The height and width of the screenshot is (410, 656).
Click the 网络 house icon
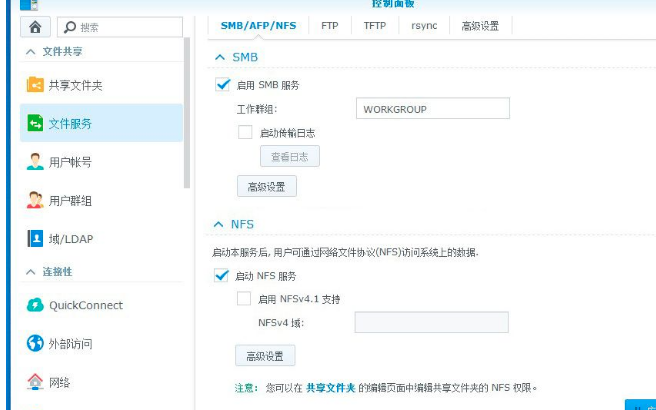35,382
